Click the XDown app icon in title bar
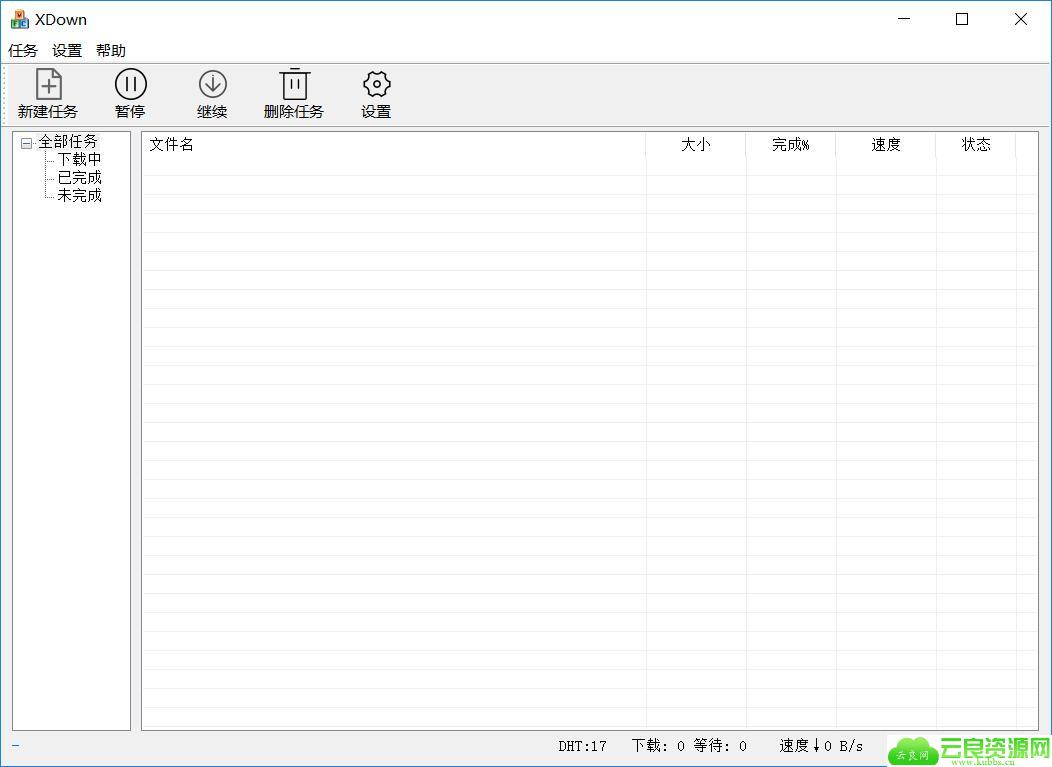 (x=19, y=19)
